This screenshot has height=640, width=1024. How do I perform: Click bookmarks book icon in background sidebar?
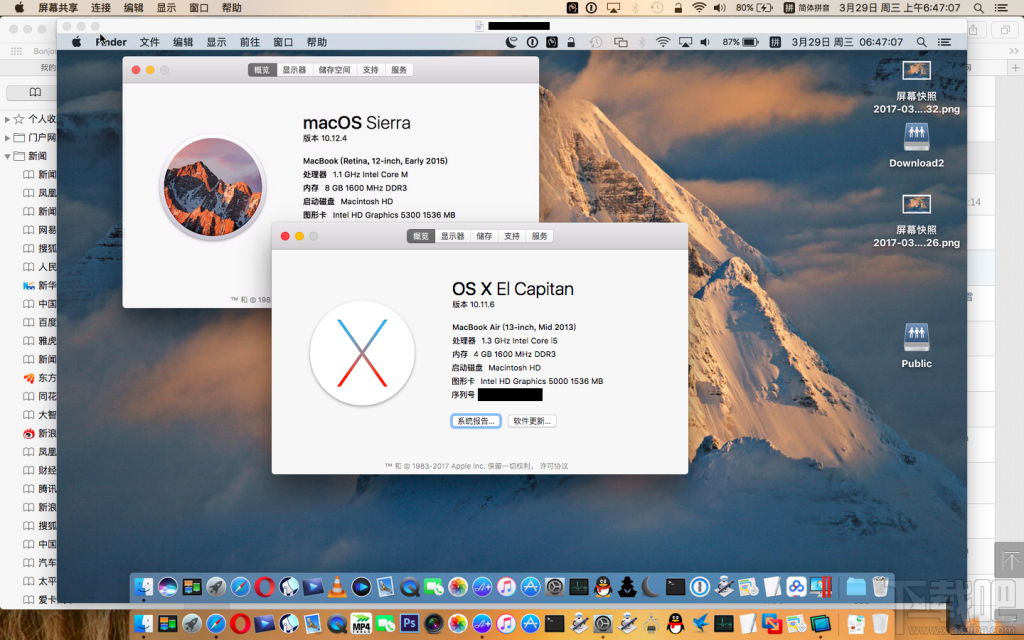35,92
